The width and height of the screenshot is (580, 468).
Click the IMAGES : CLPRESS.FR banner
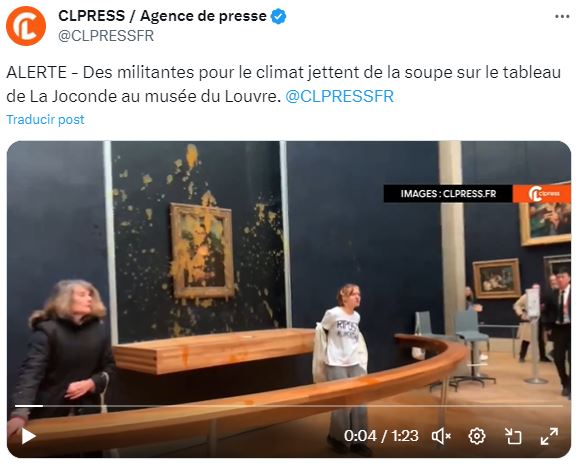pos(448,193)
